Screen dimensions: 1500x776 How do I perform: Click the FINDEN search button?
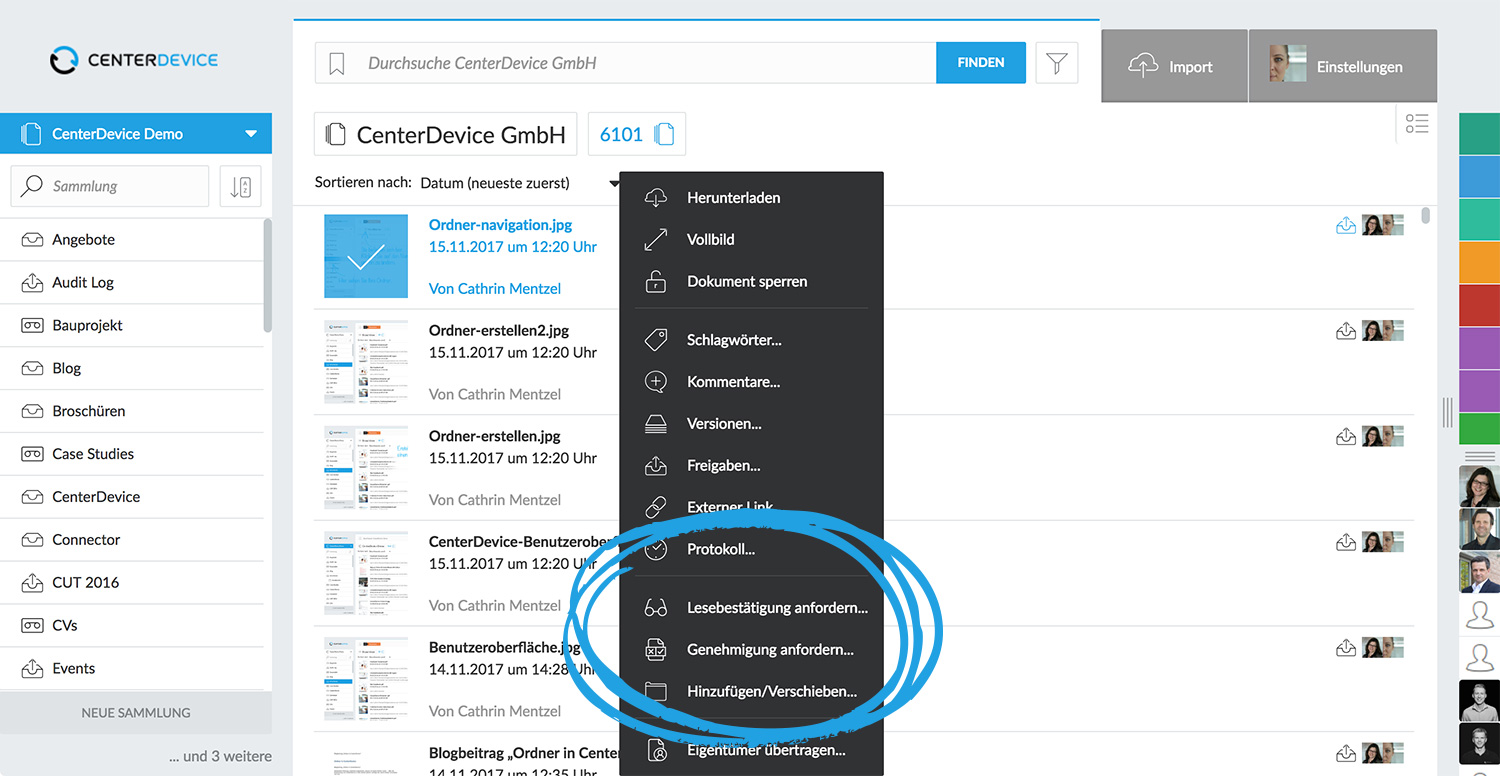click(x=981, y=62)
